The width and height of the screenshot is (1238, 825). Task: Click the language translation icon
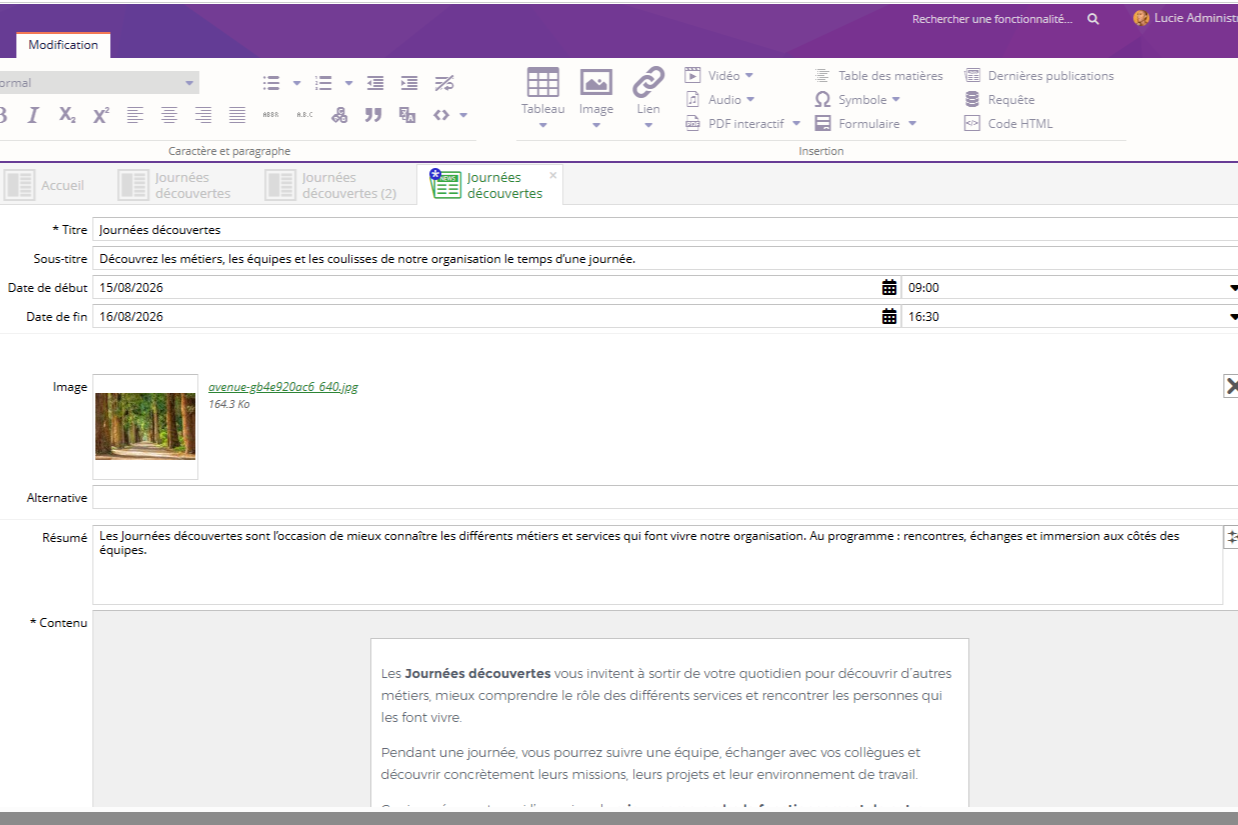point(407,116)
